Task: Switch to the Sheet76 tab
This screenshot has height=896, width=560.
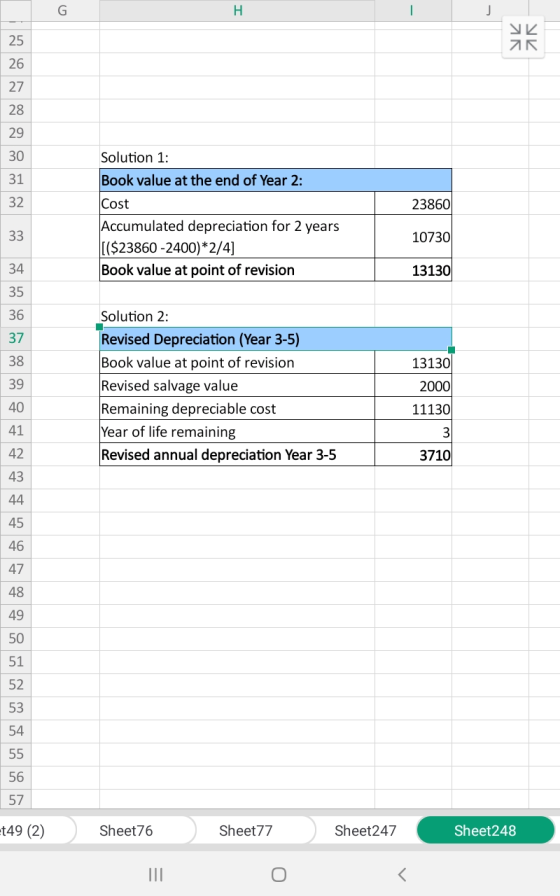Action: [126, 830]
